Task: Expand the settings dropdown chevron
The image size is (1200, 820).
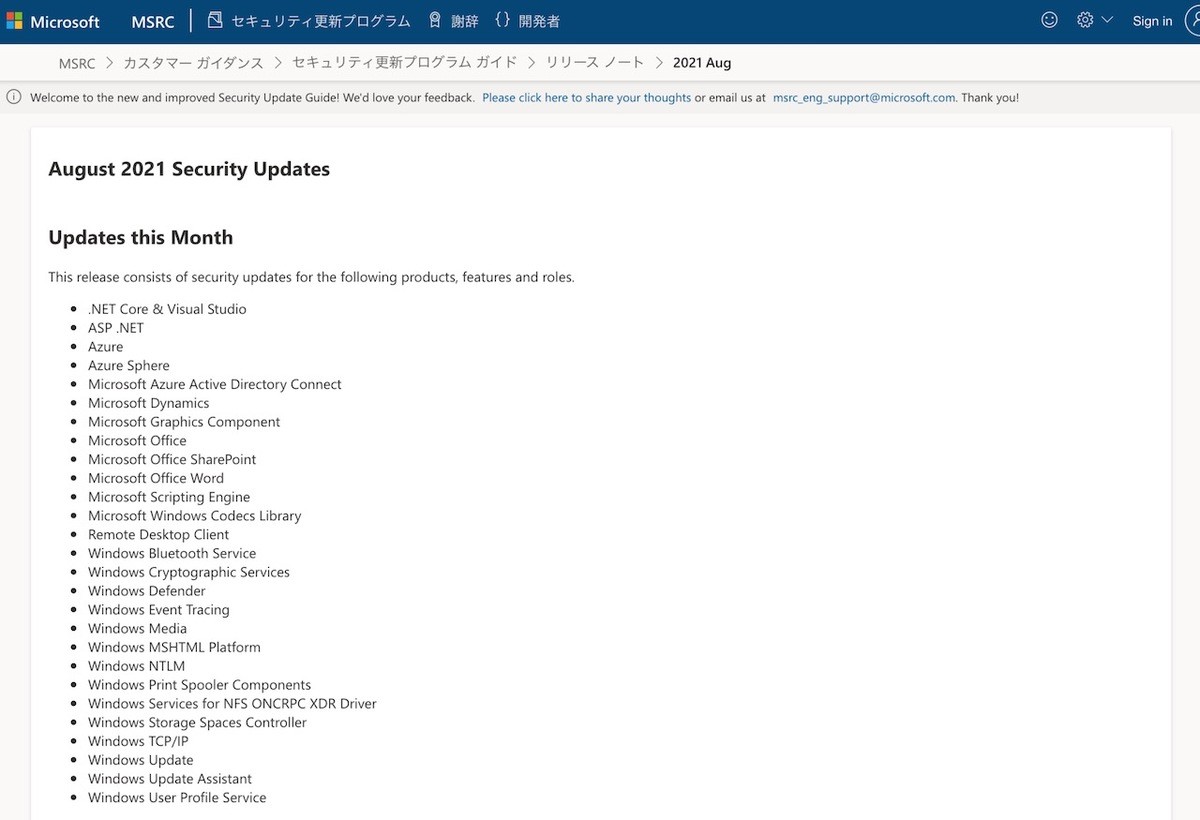Action: pyautogui.click(x=1107, y=20)
